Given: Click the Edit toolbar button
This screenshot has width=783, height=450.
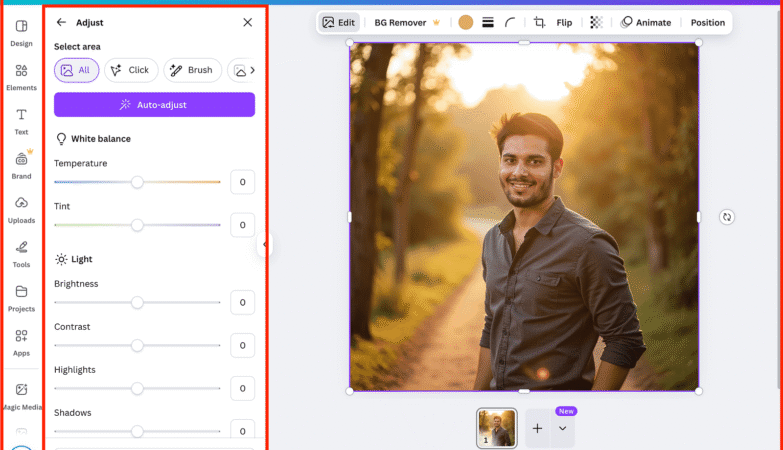Looking at the screenshot, I should click(x=339, y=22).
